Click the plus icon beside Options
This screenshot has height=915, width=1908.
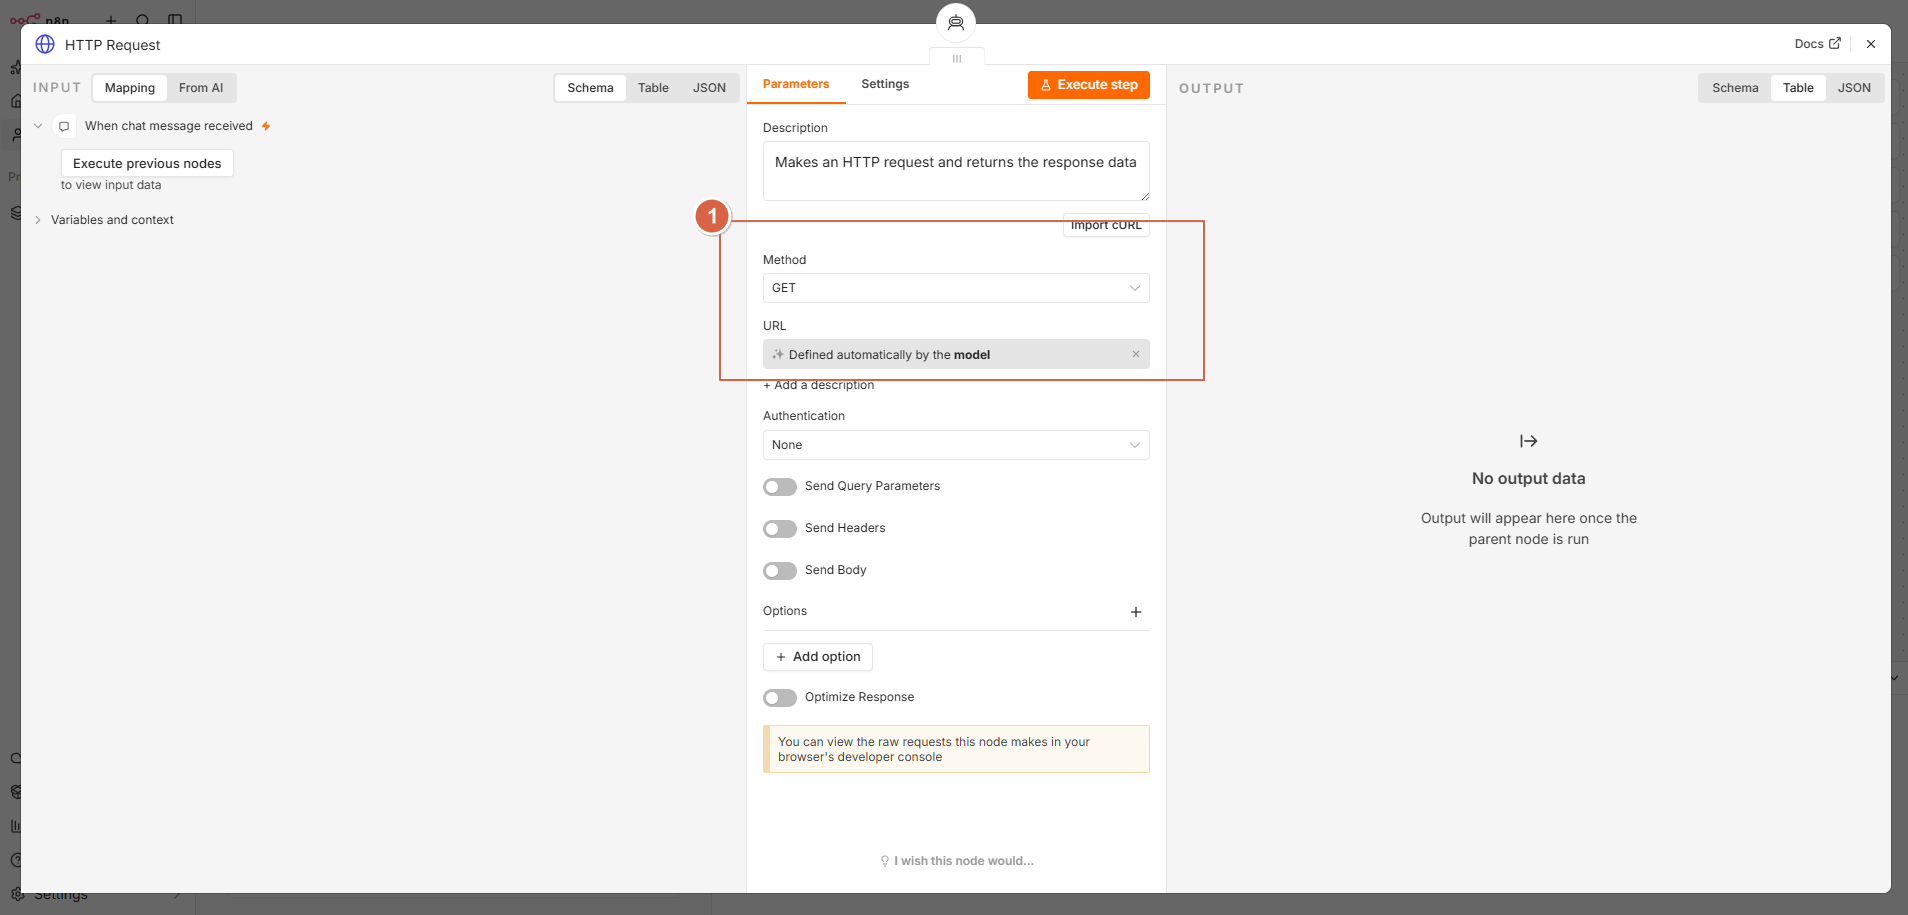[x=1136, y=612]
